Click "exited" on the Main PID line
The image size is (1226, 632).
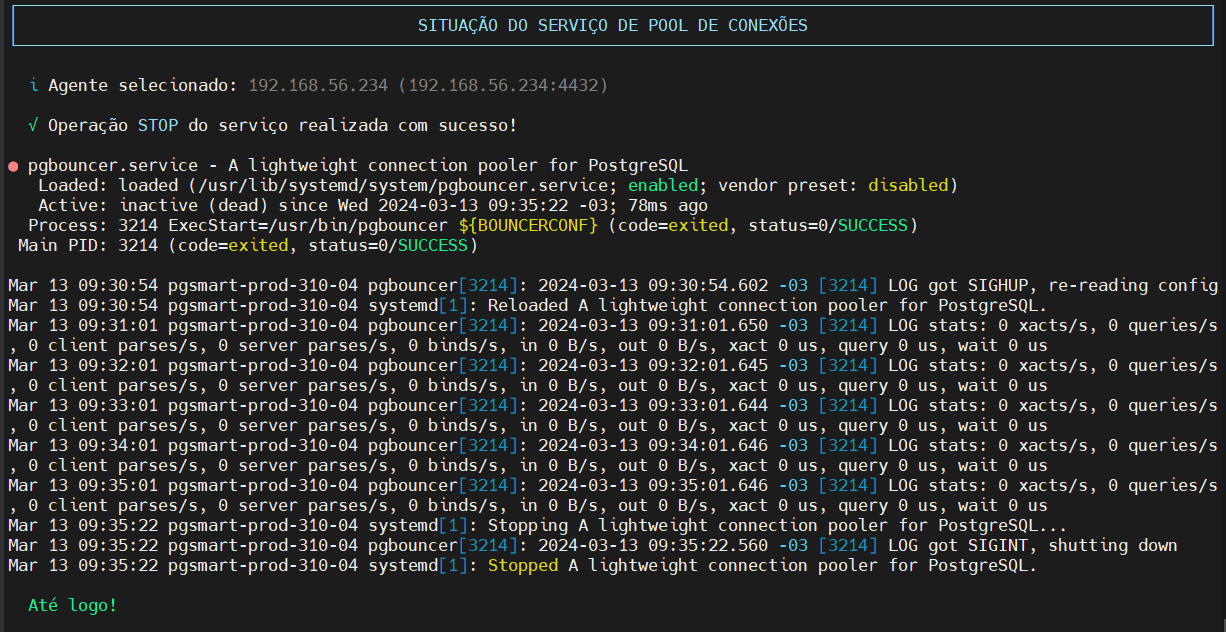pos(258,245)
